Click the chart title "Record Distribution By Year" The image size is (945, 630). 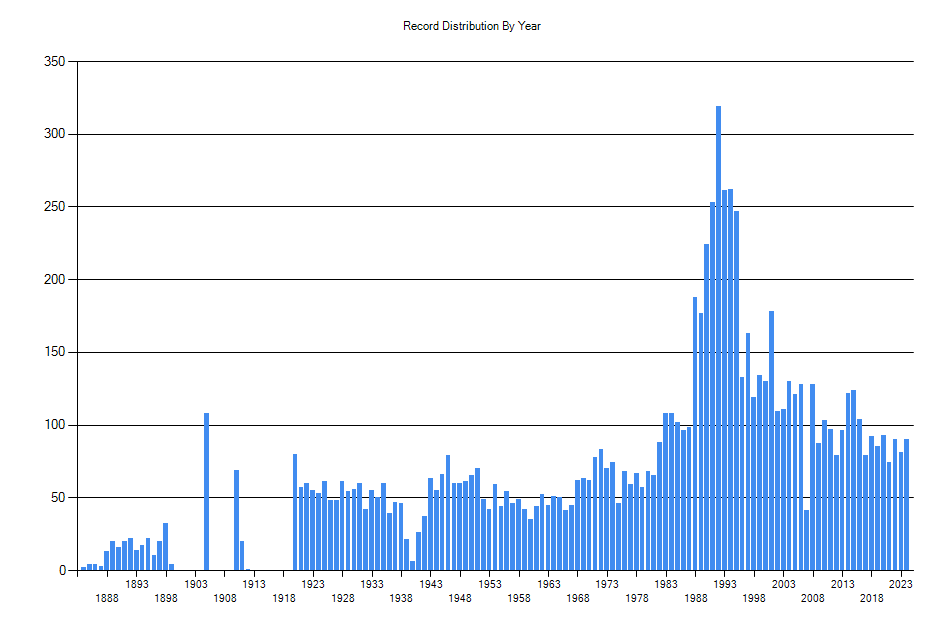[472, 26]
